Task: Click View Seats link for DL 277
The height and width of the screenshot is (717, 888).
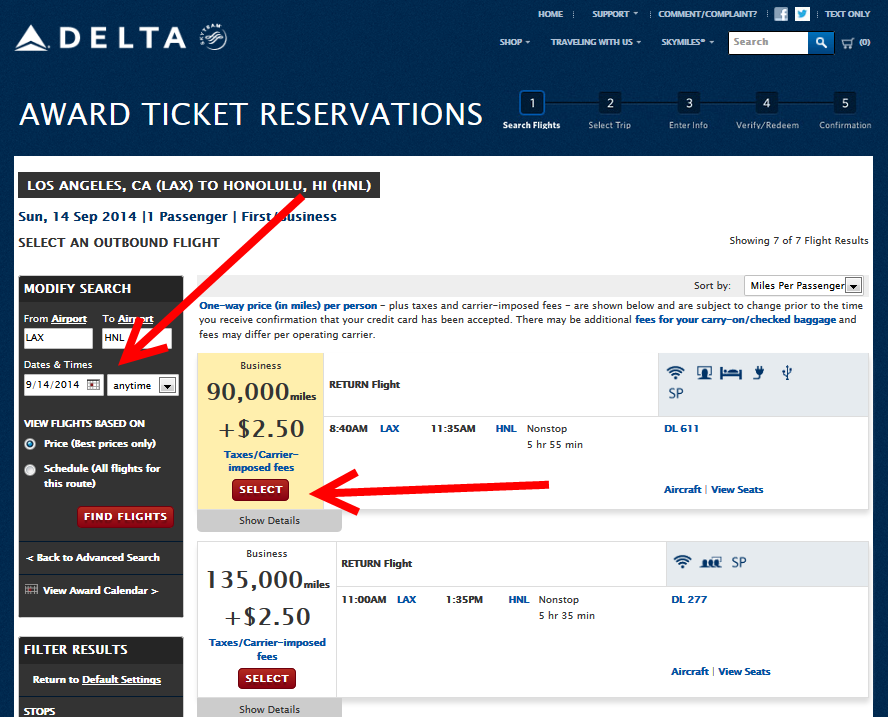Action: (x=744, y=672)
